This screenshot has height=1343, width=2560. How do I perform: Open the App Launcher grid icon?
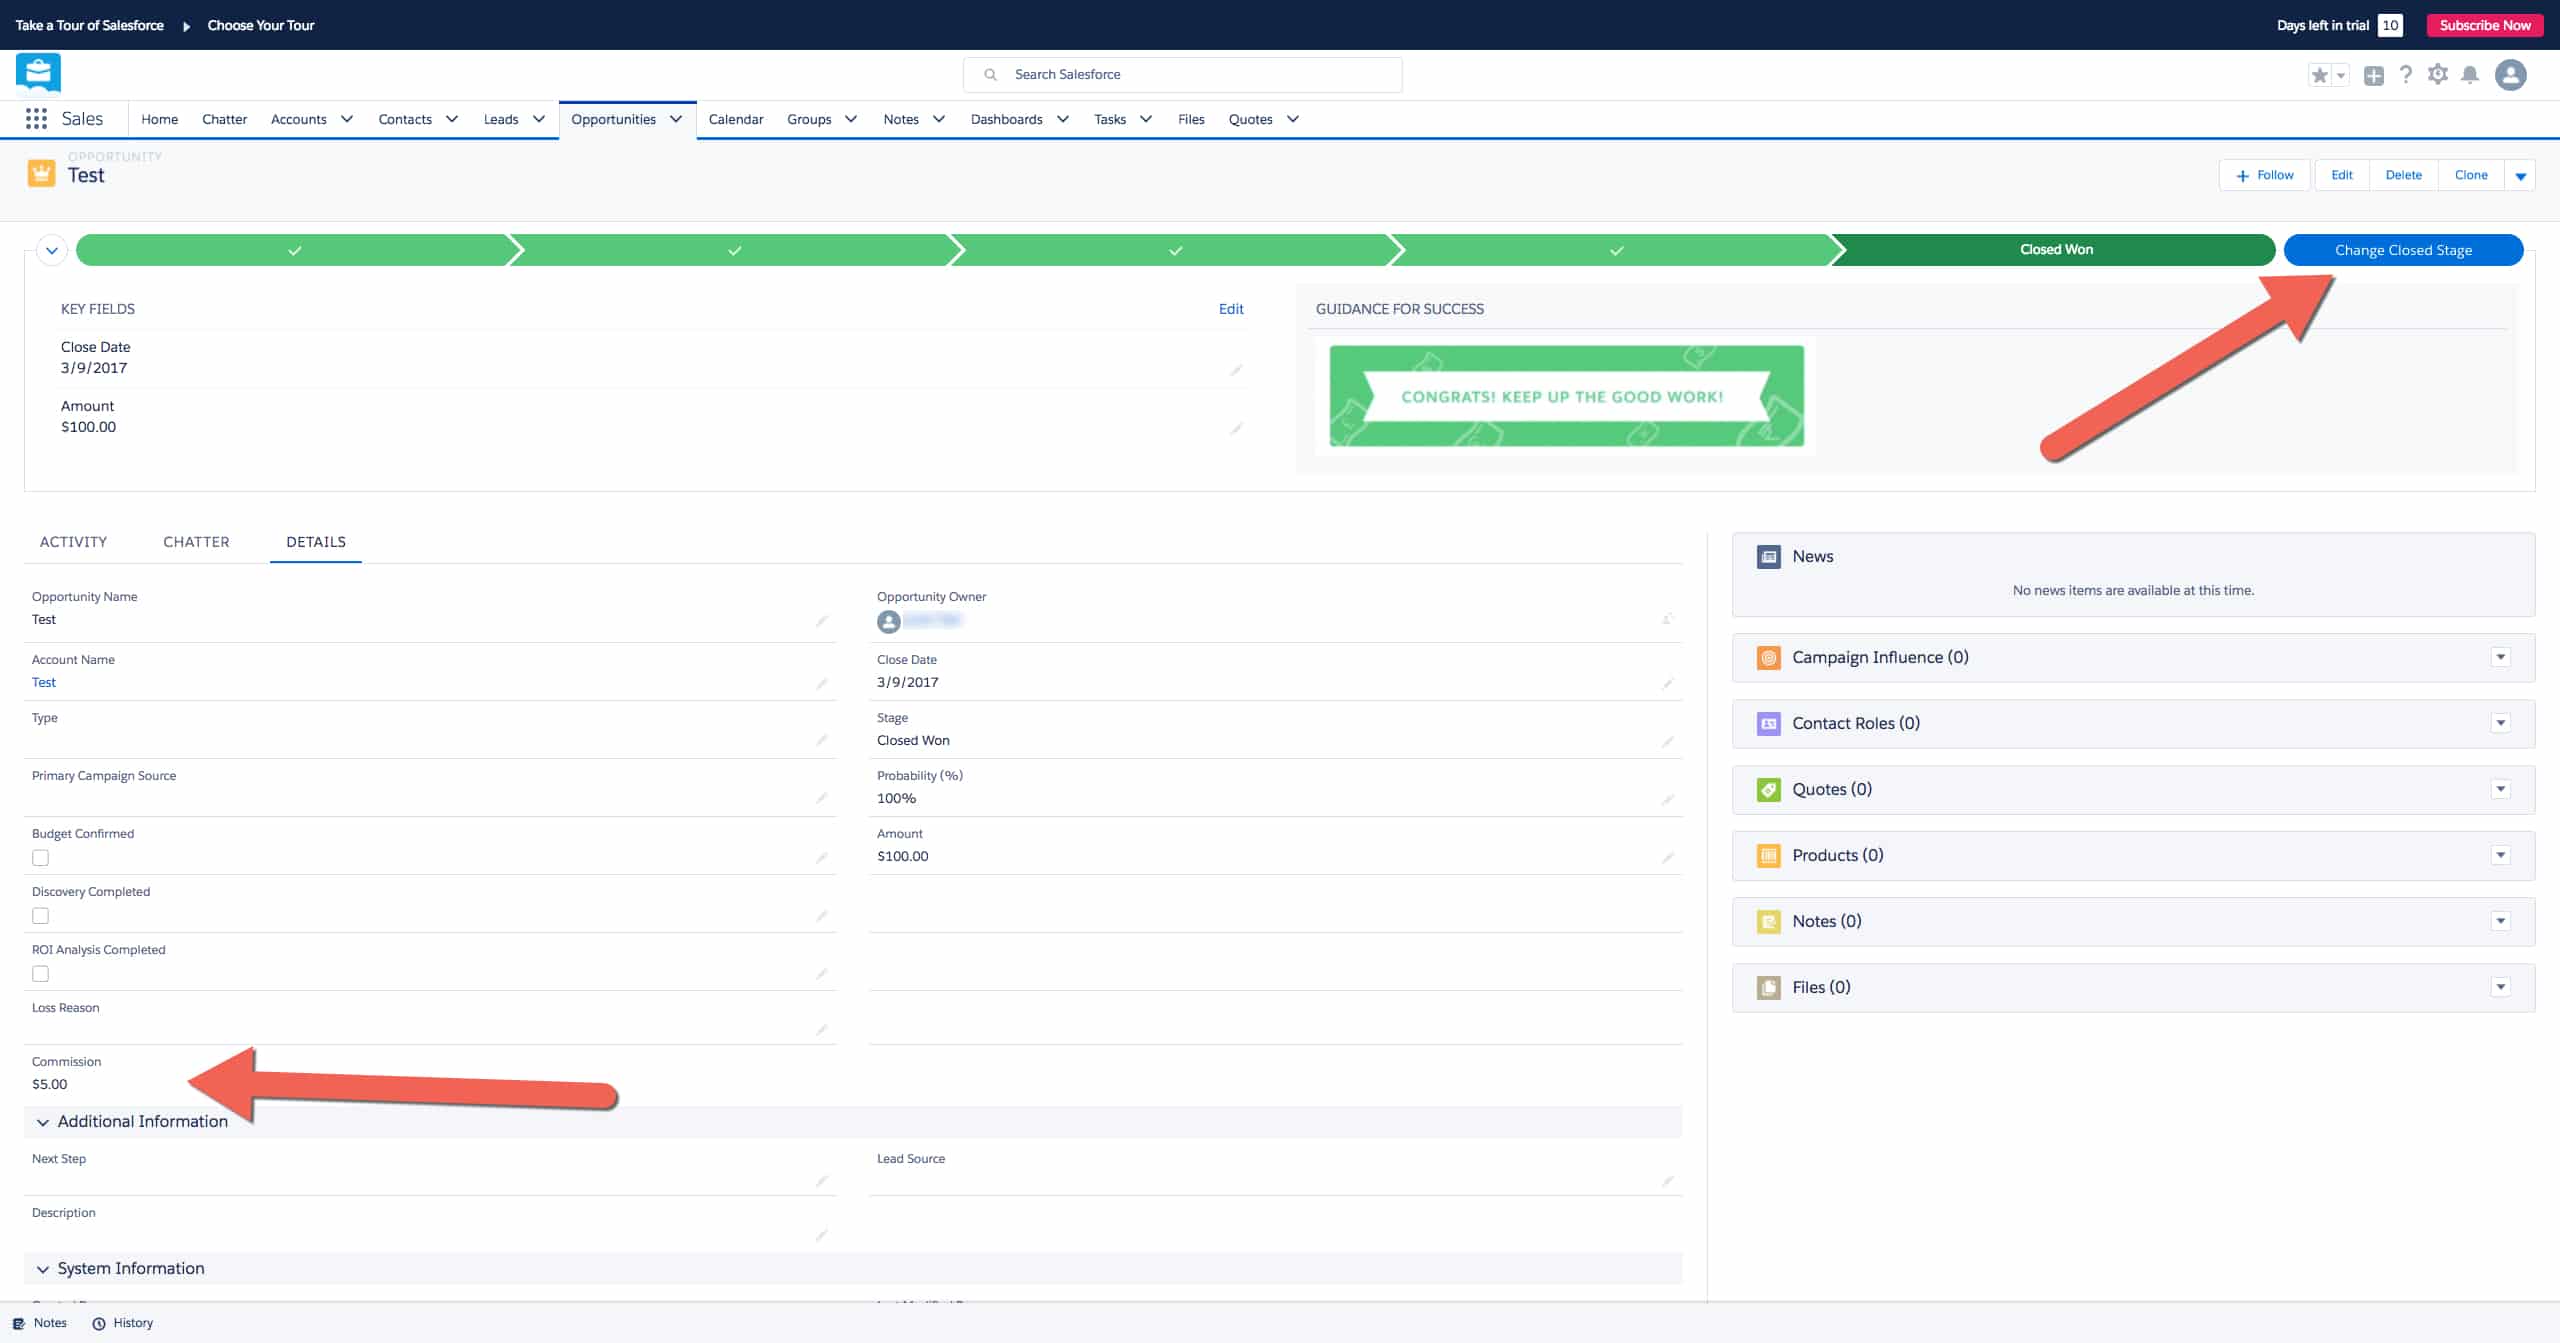point(36,119)
